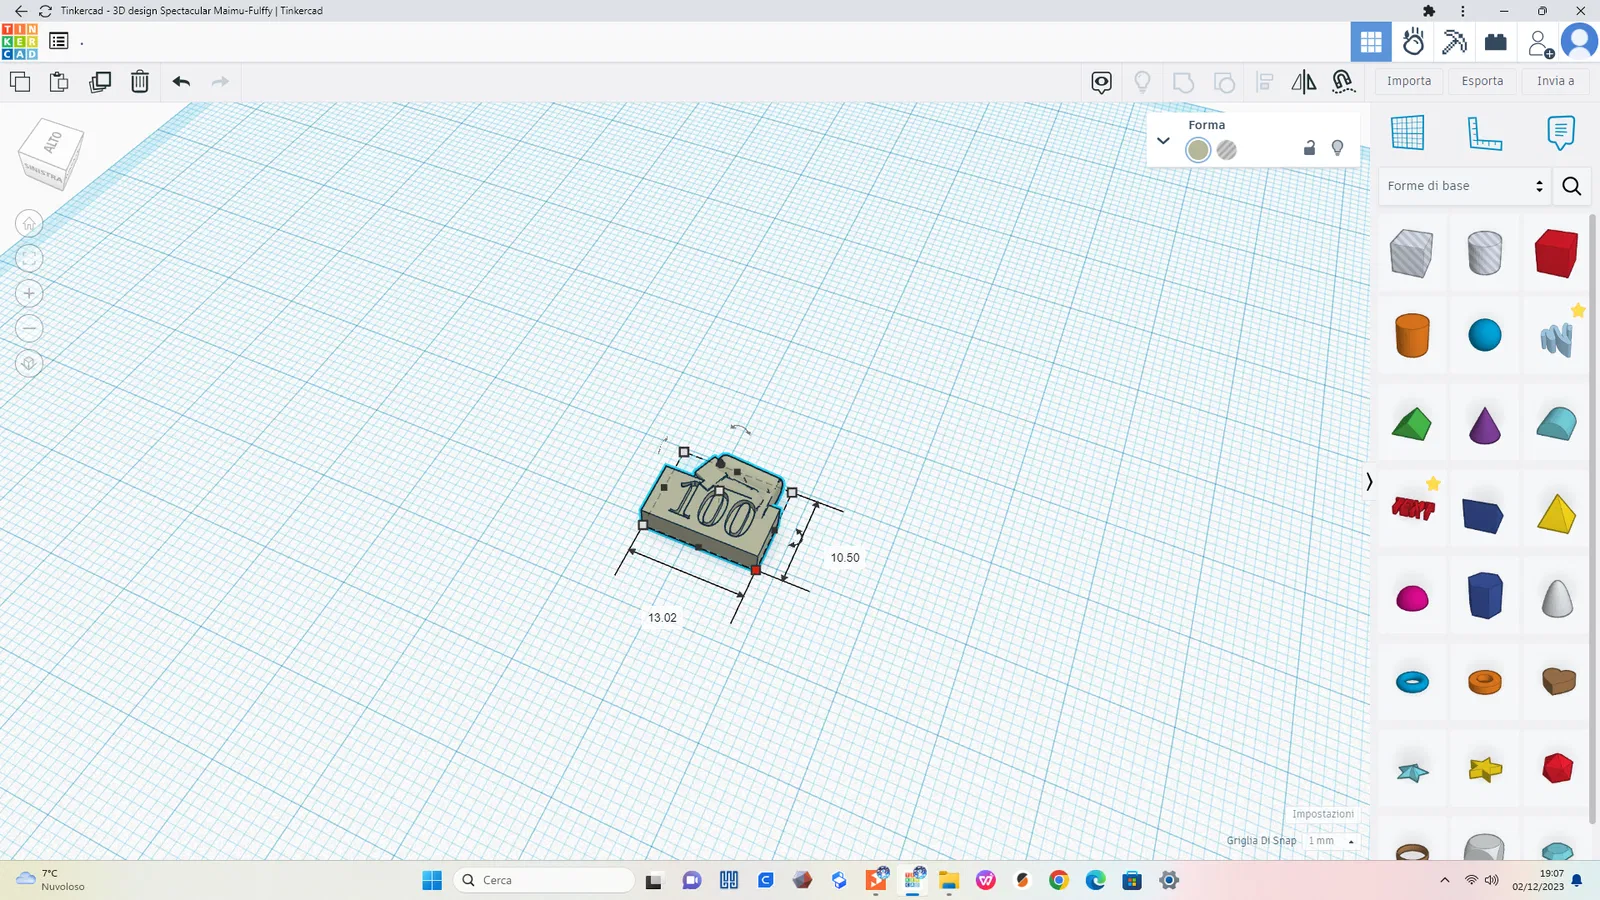Image resolution: width=1600 pixels, height=900 pixels.
Task: Select the Notes tool
Action: click(1560, 133)
